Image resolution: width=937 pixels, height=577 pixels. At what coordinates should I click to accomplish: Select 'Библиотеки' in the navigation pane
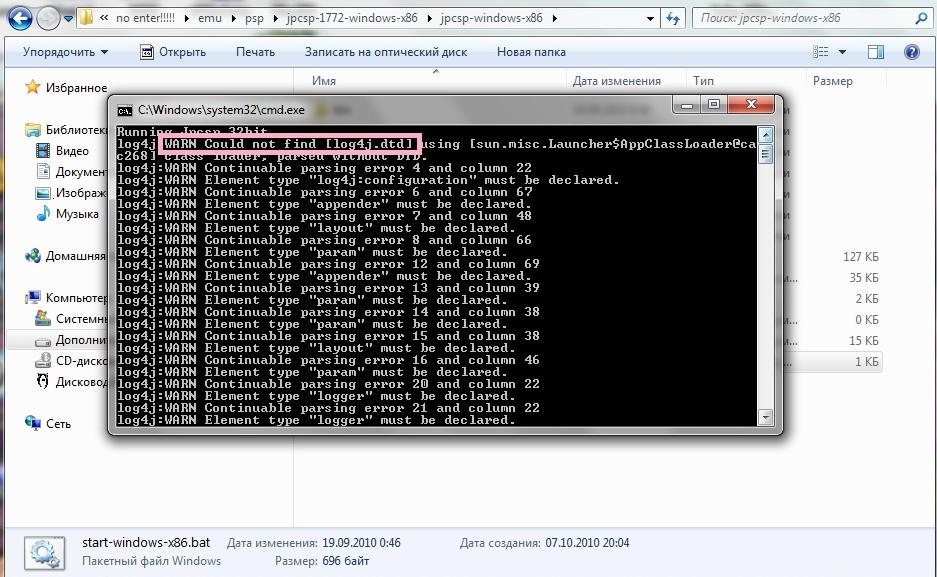[76, 130]
